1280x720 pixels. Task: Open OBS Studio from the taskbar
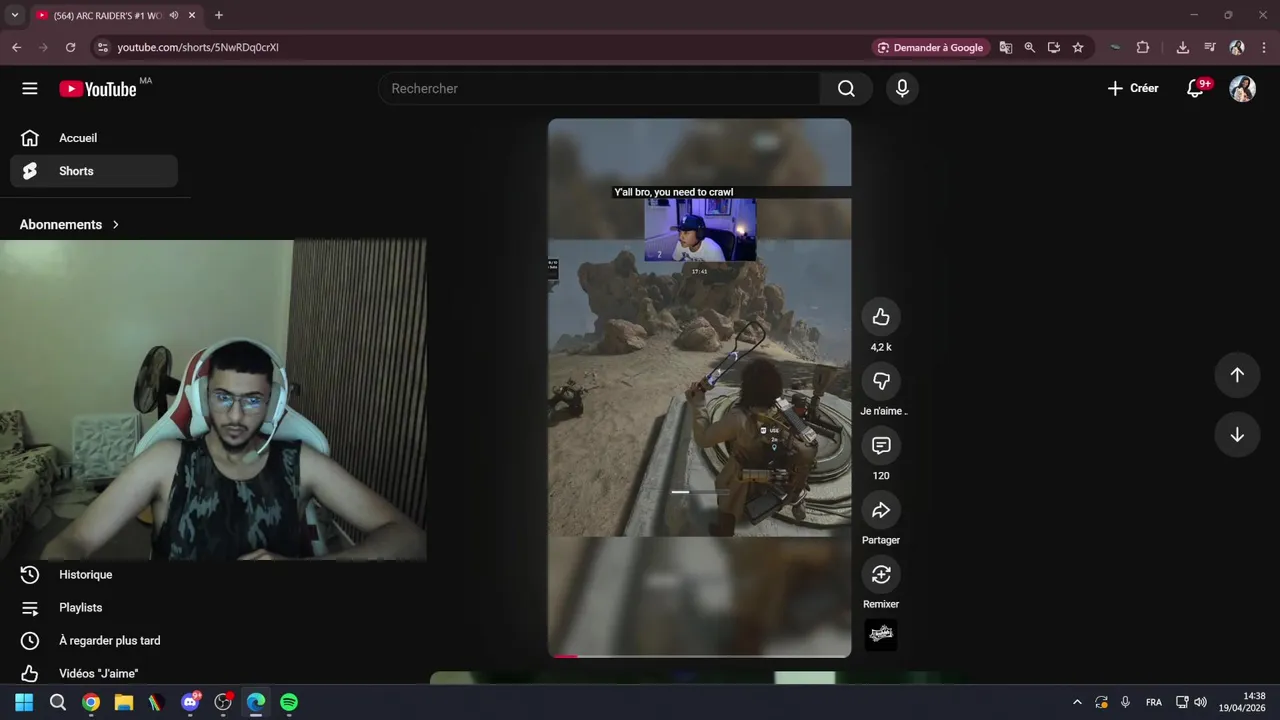pyautogui.click(x=223, y=702)
